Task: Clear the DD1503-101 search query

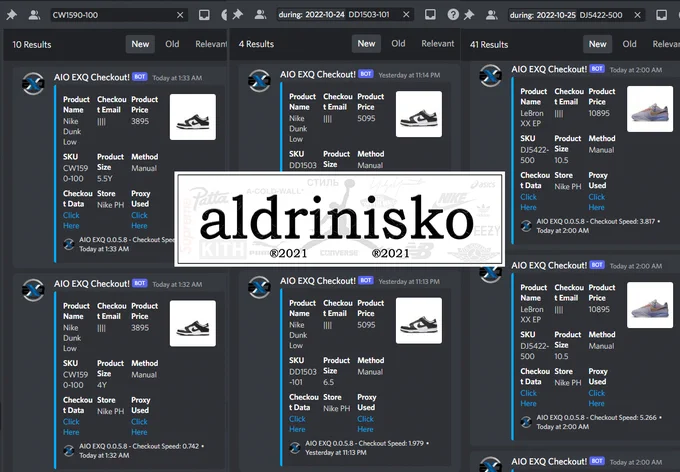Action: pyautogui.click(x=406, y=15)
